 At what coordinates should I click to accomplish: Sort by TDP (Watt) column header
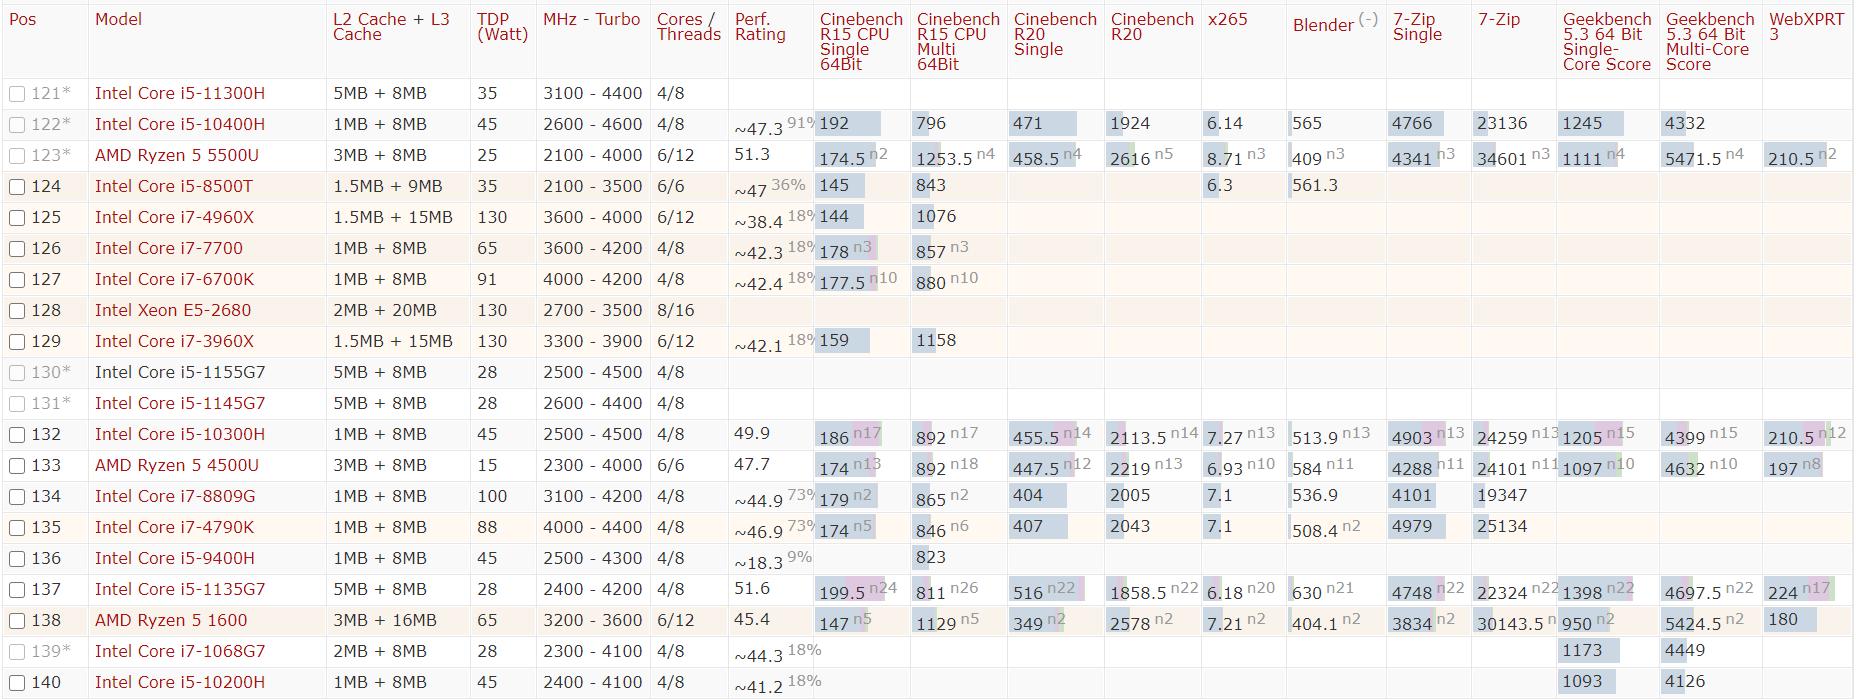[502, 27]
